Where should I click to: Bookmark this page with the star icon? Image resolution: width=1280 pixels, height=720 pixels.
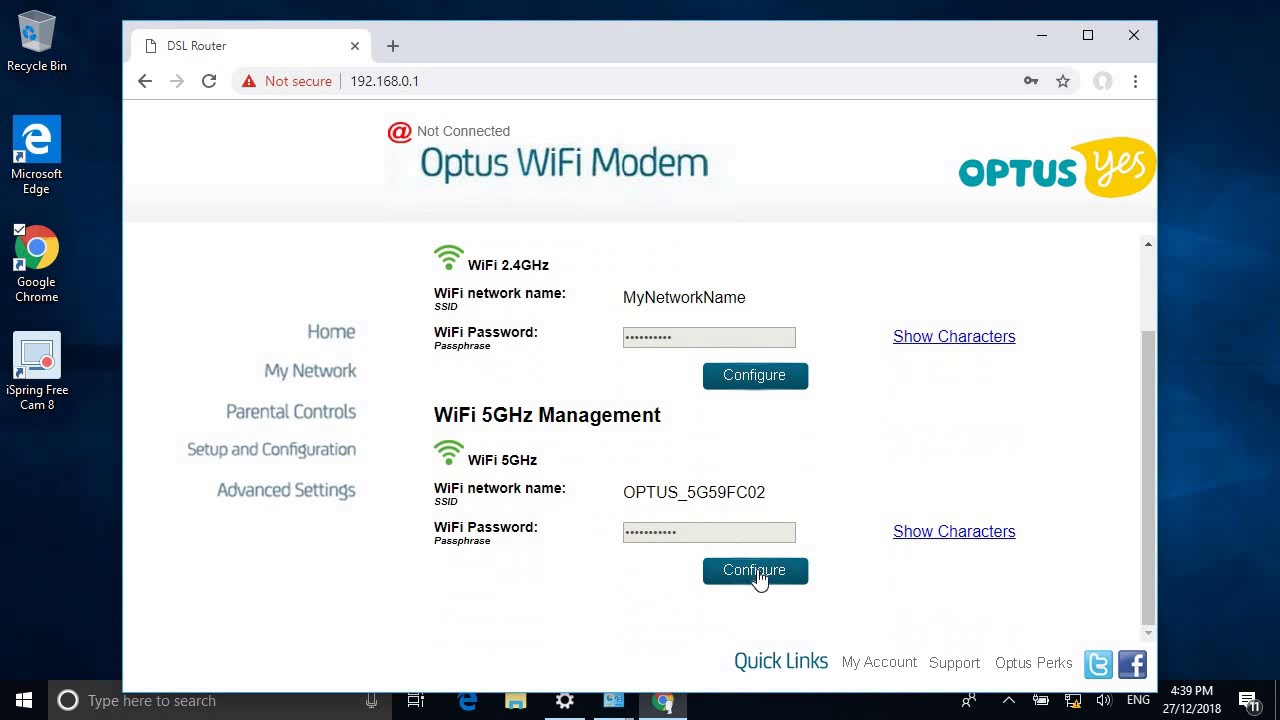tap(1063, 81)
